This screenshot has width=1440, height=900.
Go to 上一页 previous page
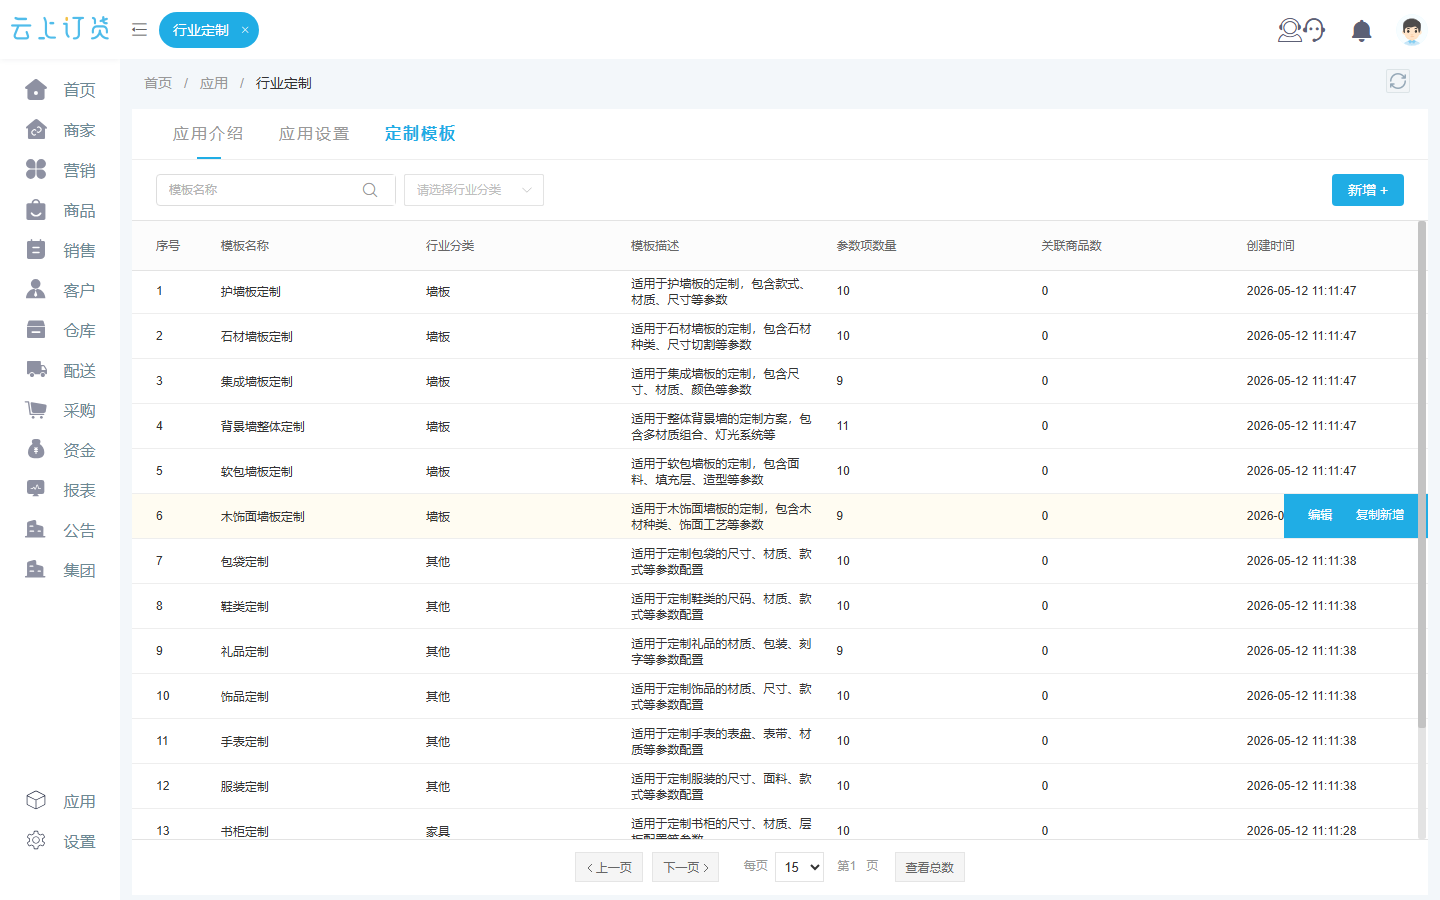coord(609,867)
